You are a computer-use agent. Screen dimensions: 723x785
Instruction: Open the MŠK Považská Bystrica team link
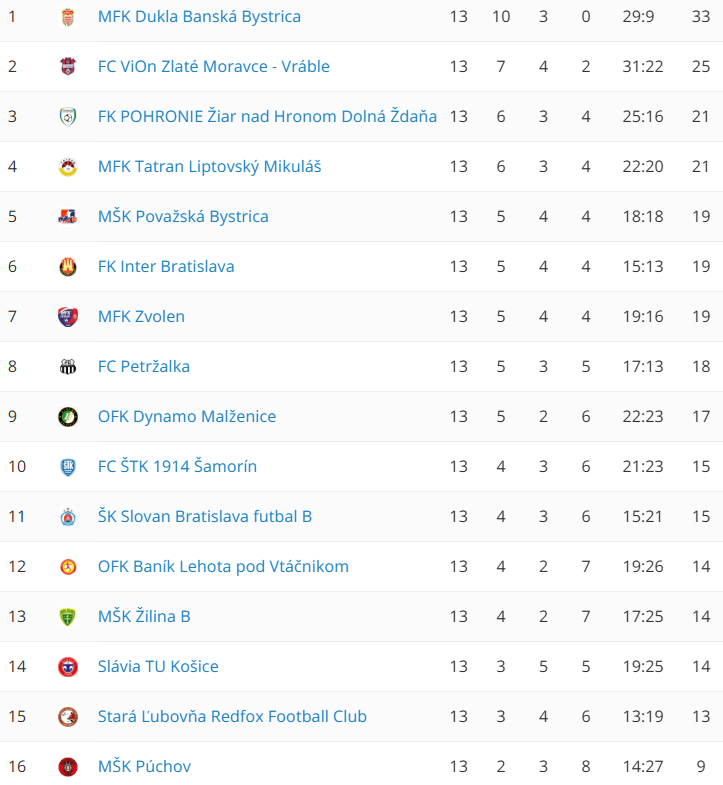point(183,216)
